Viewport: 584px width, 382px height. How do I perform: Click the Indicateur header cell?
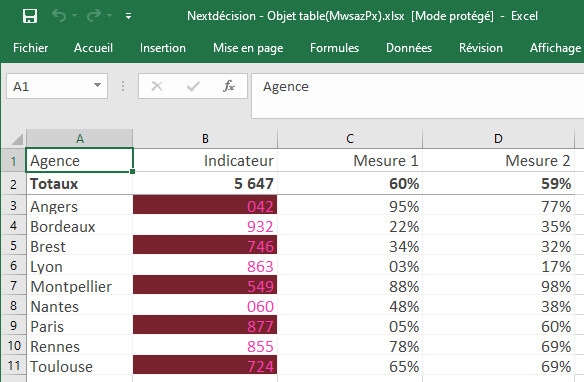pyautogui.click(x=205, y=160)
